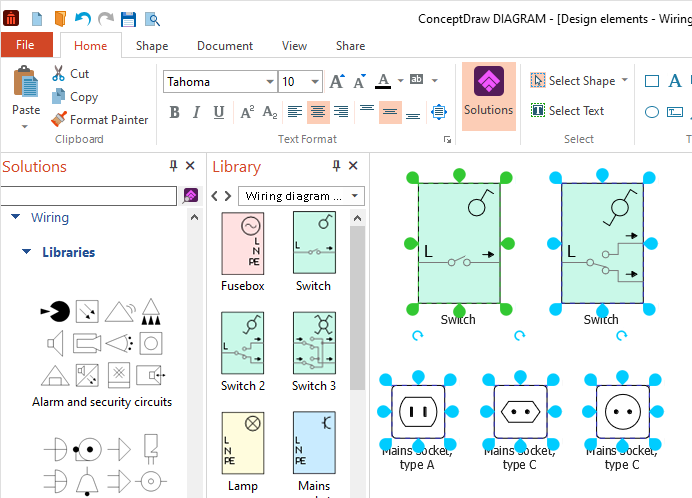692x498 pixels.
Task: Click the New document icon
Action: tap(37, 19)
